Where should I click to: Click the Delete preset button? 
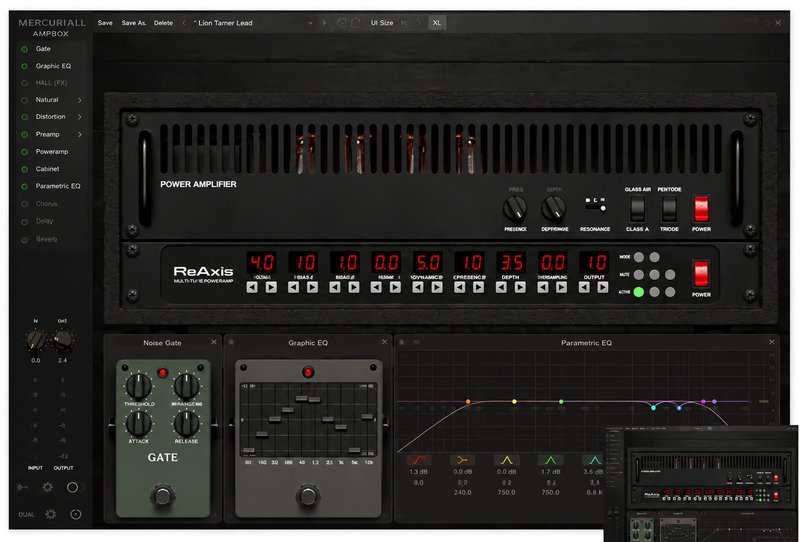click(163, 23)
